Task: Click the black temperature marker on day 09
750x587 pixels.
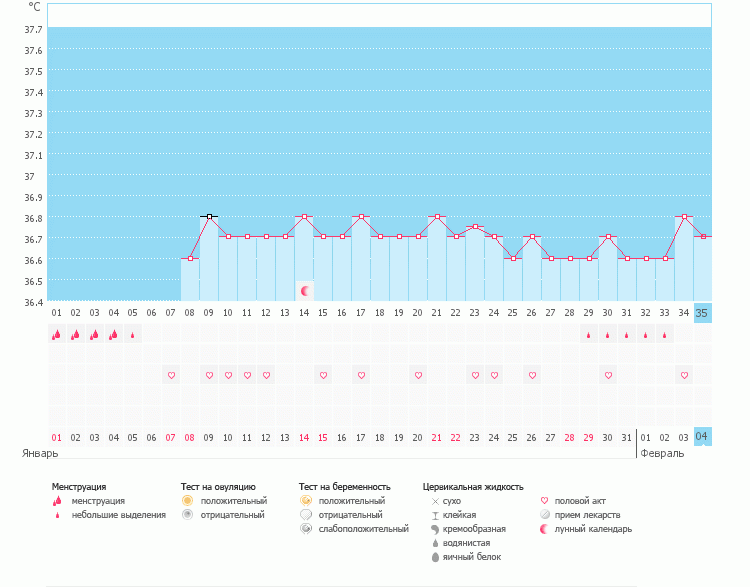Action: pos(209,216)
